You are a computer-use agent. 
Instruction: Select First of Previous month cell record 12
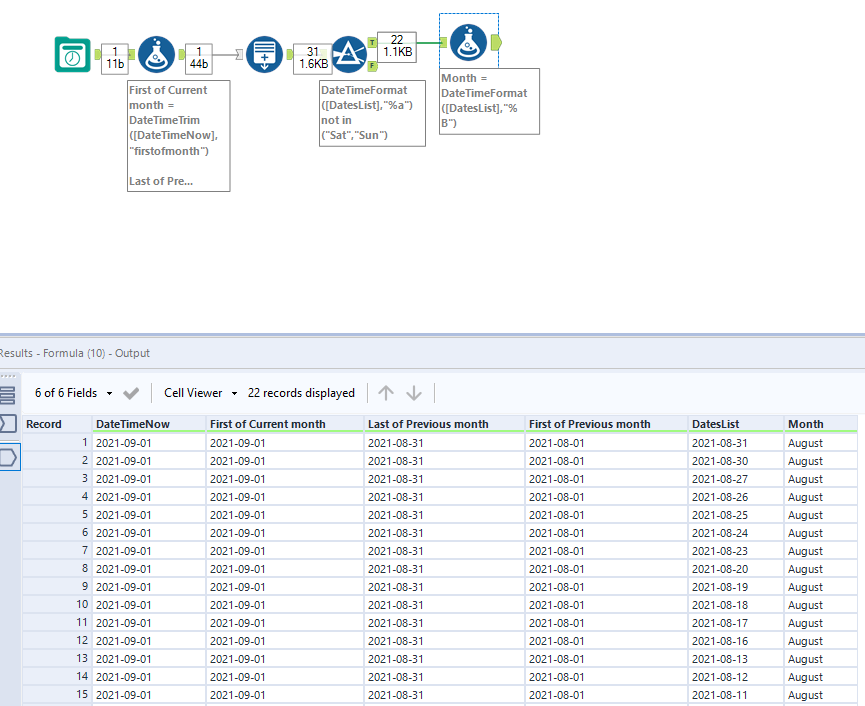click(x=607, y=641)
